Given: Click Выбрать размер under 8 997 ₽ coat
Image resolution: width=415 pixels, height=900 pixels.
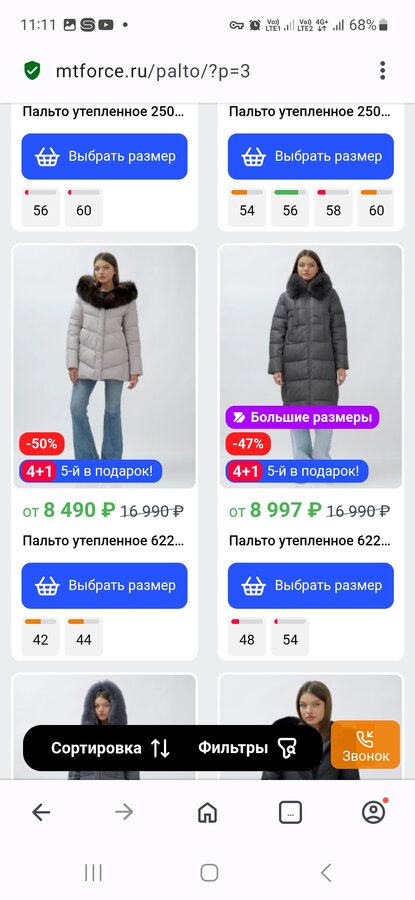Looking at the screenshot, I should 311,585.
